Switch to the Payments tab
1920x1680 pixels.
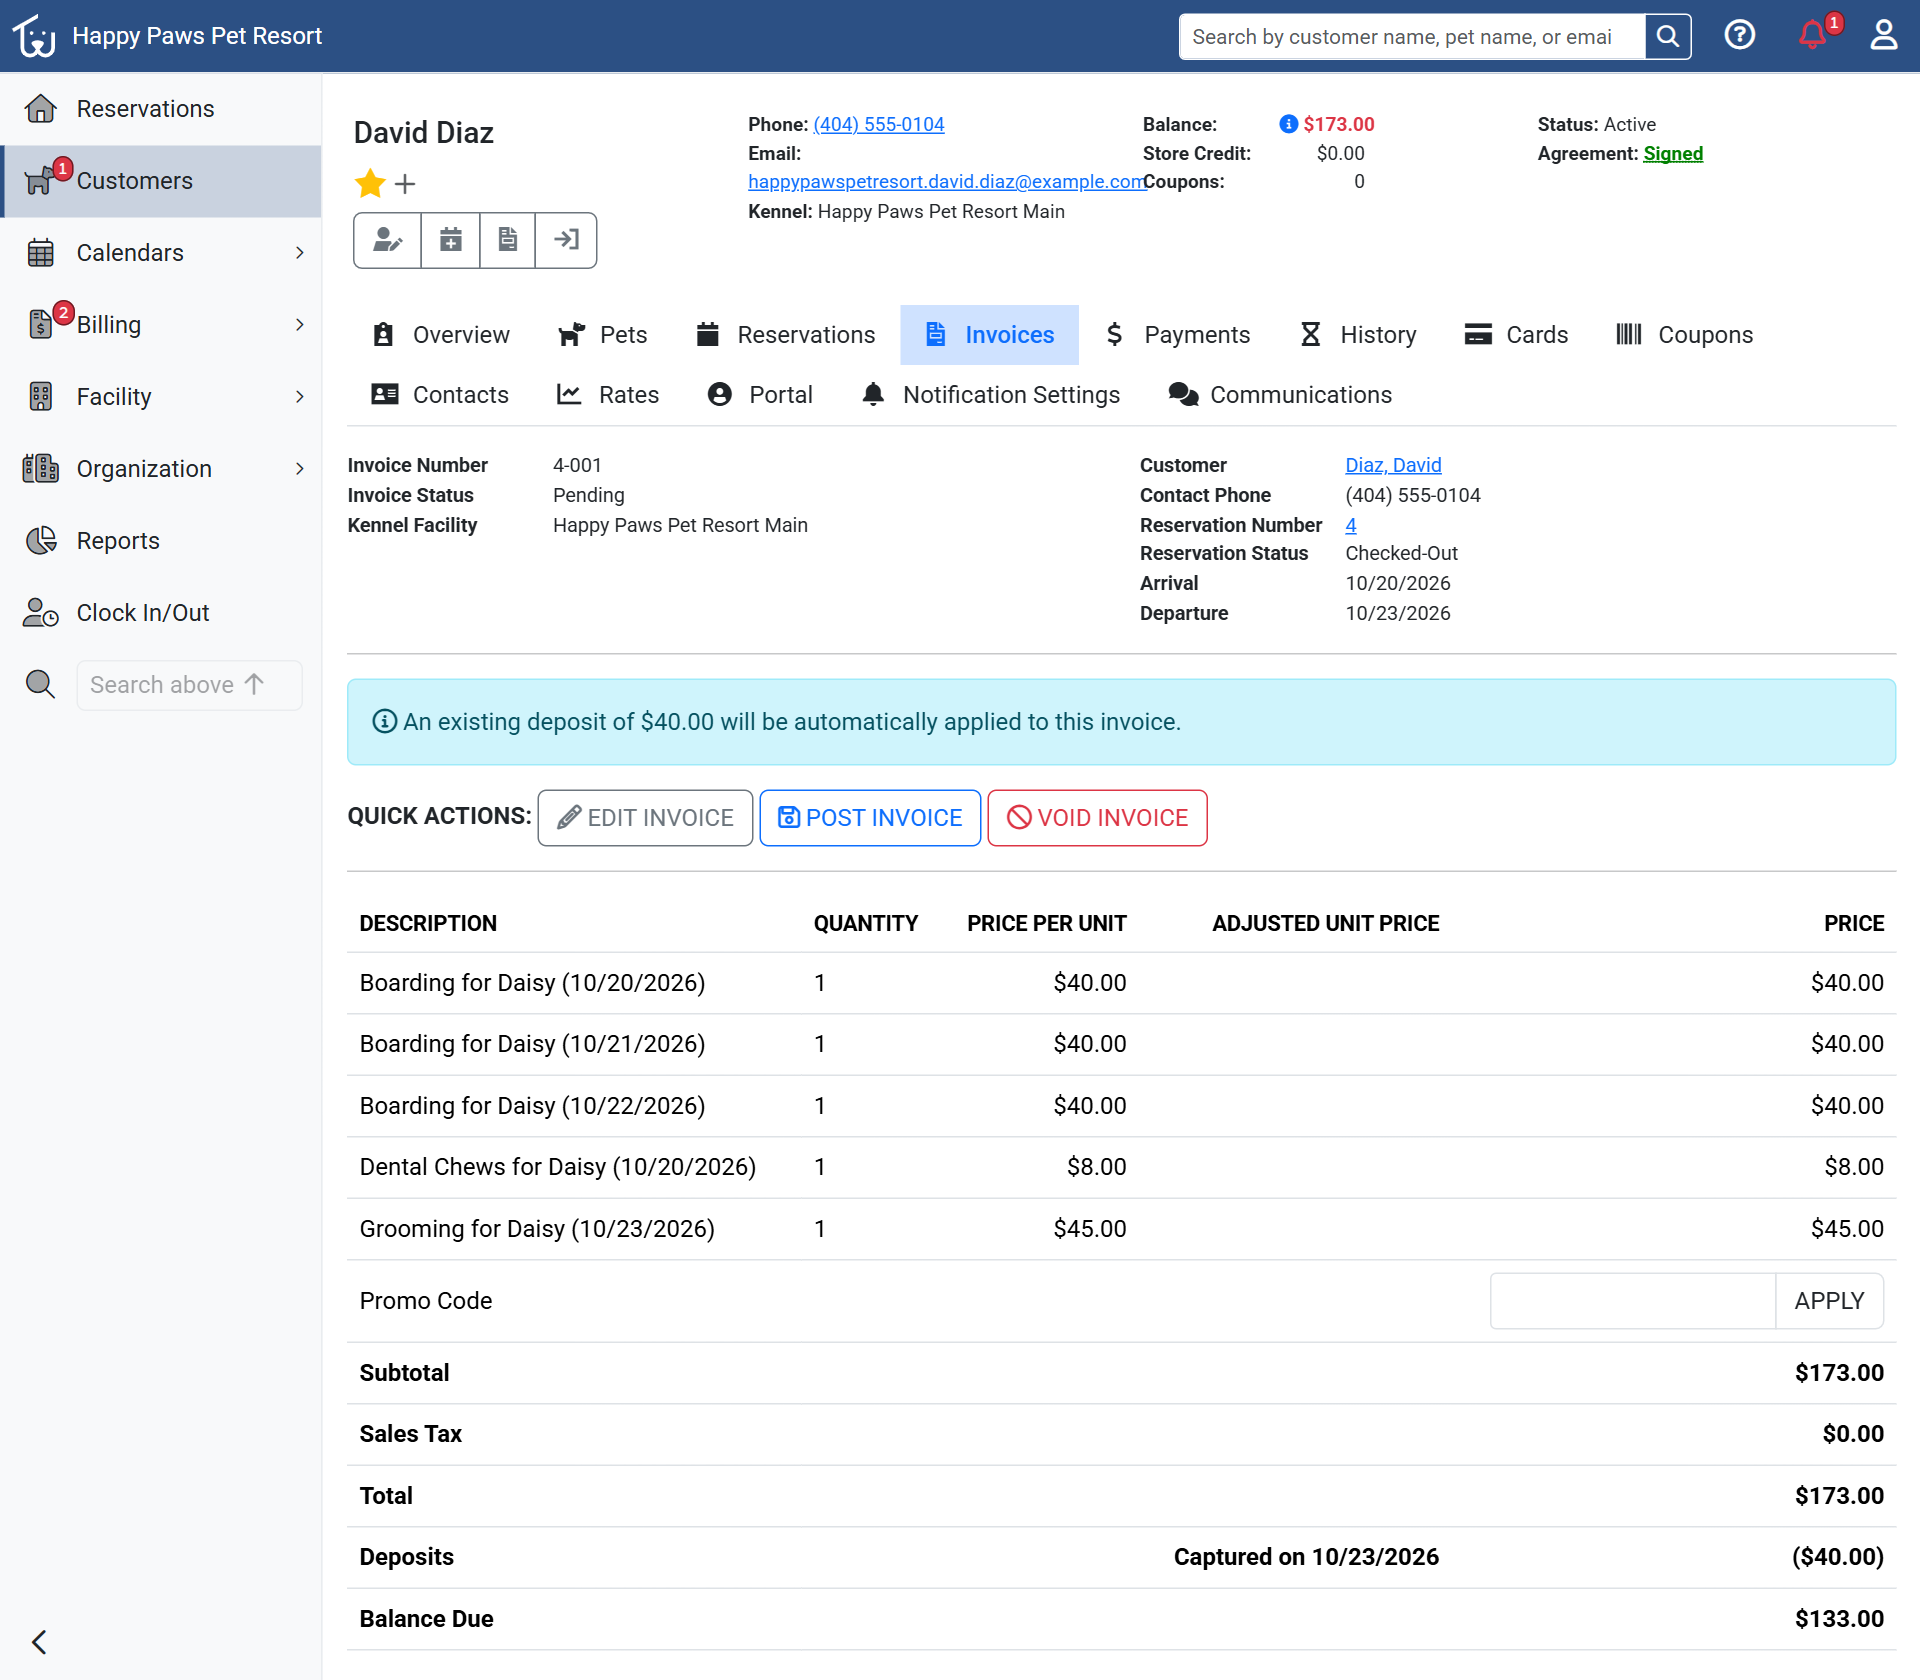point(1177,335)
